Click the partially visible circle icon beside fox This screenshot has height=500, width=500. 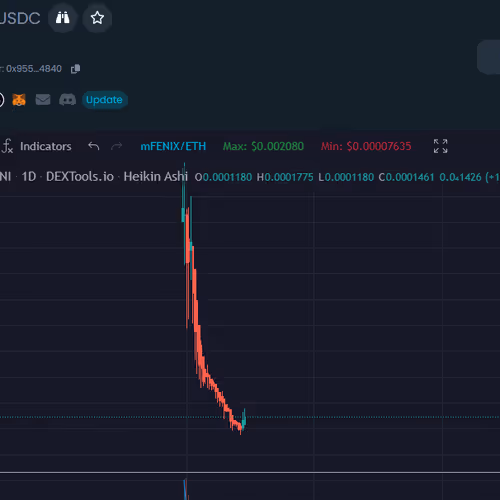pos(2,100)
